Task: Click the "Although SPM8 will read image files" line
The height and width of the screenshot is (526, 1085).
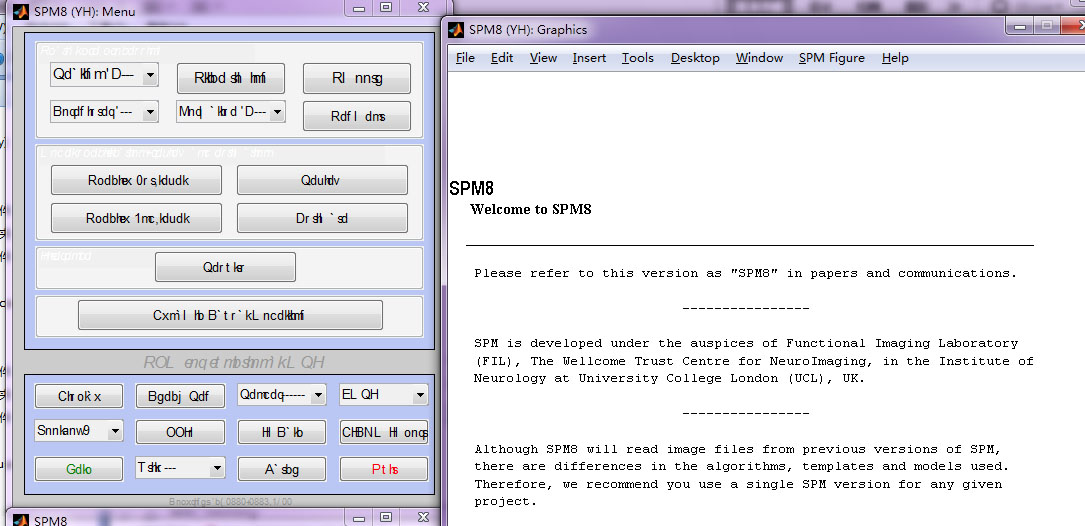Action: pyautogui.click(x=737, y=448)
